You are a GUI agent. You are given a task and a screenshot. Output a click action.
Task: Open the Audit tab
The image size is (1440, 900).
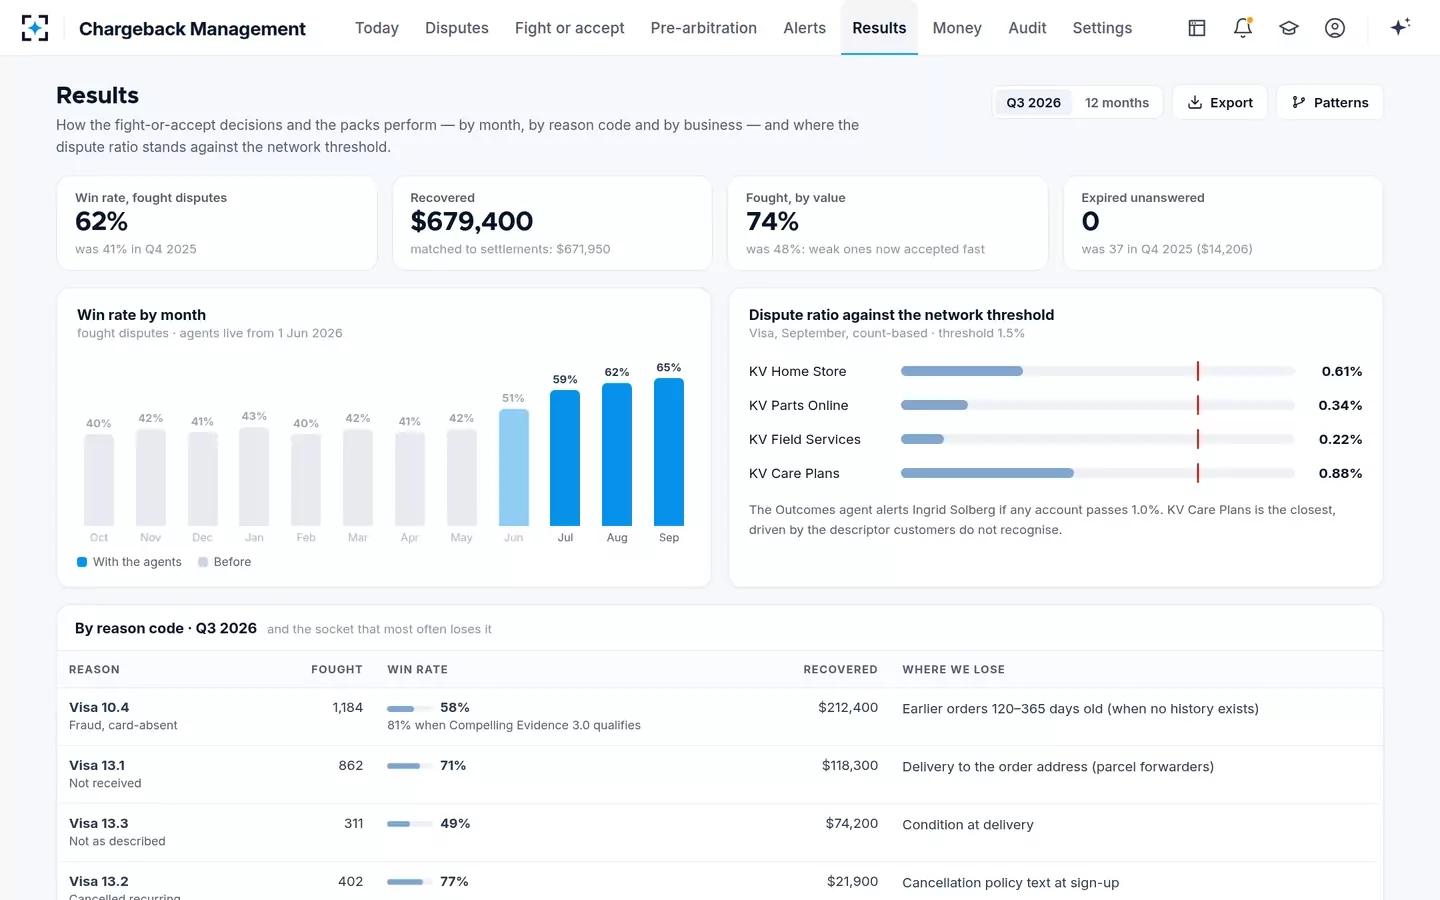coord(1027,28)
